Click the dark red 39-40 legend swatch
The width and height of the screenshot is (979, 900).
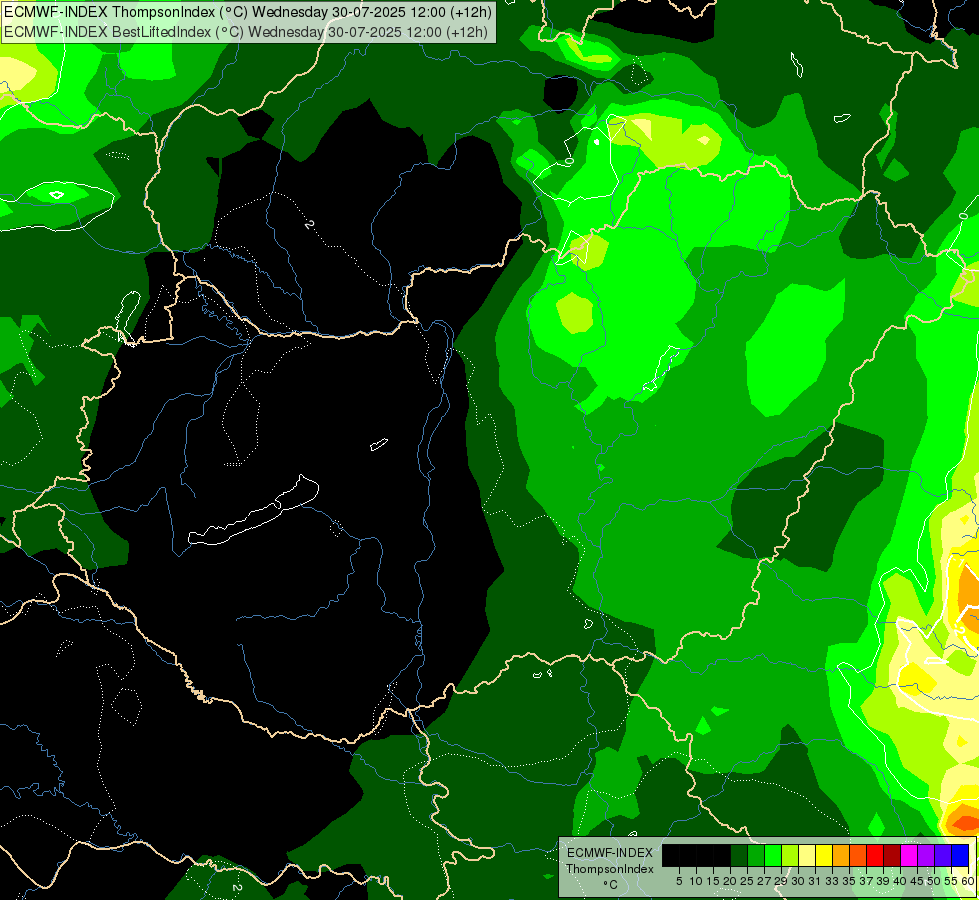click(892, 855)
